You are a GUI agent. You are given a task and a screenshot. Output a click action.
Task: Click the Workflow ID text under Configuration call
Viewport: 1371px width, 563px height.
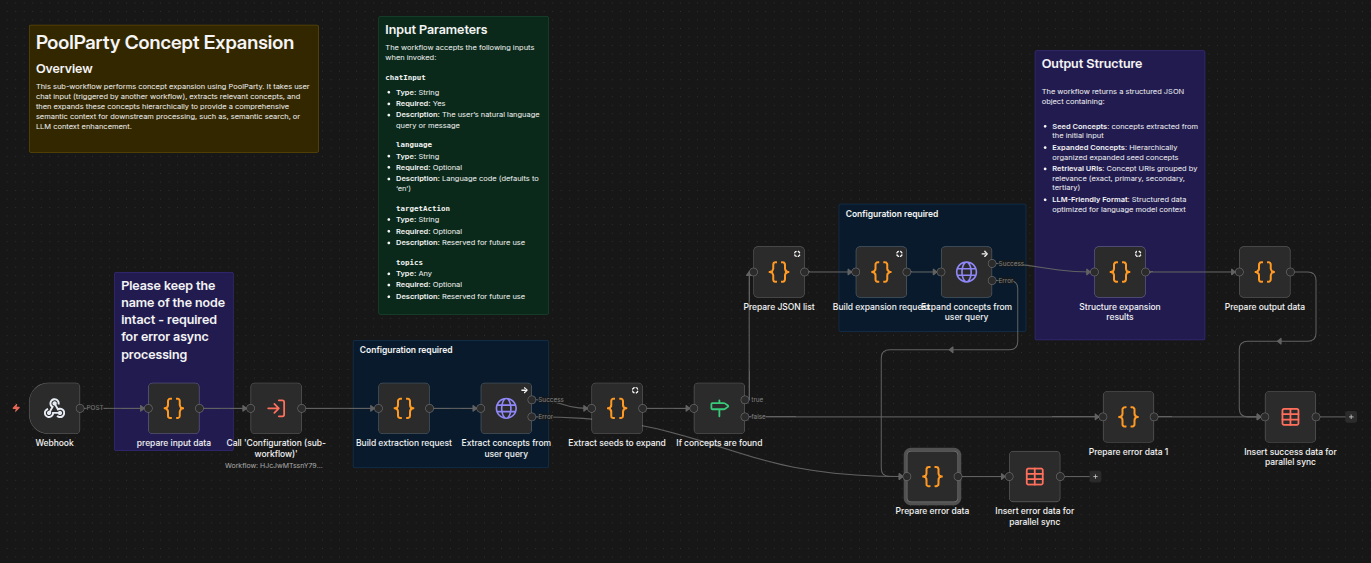tap(274, 465)
